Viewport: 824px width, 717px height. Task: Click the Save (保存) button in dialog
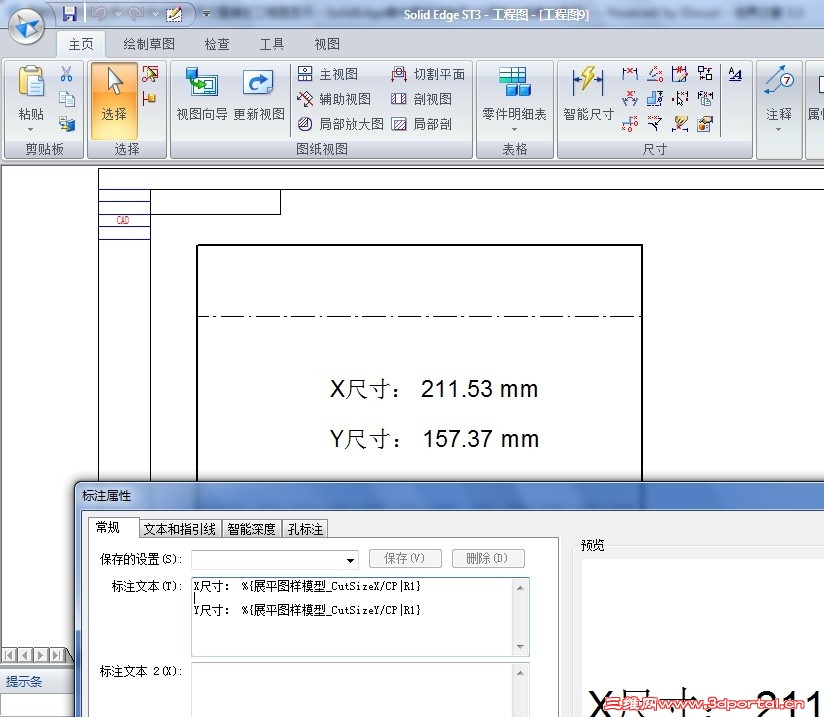tap(405, 558)
